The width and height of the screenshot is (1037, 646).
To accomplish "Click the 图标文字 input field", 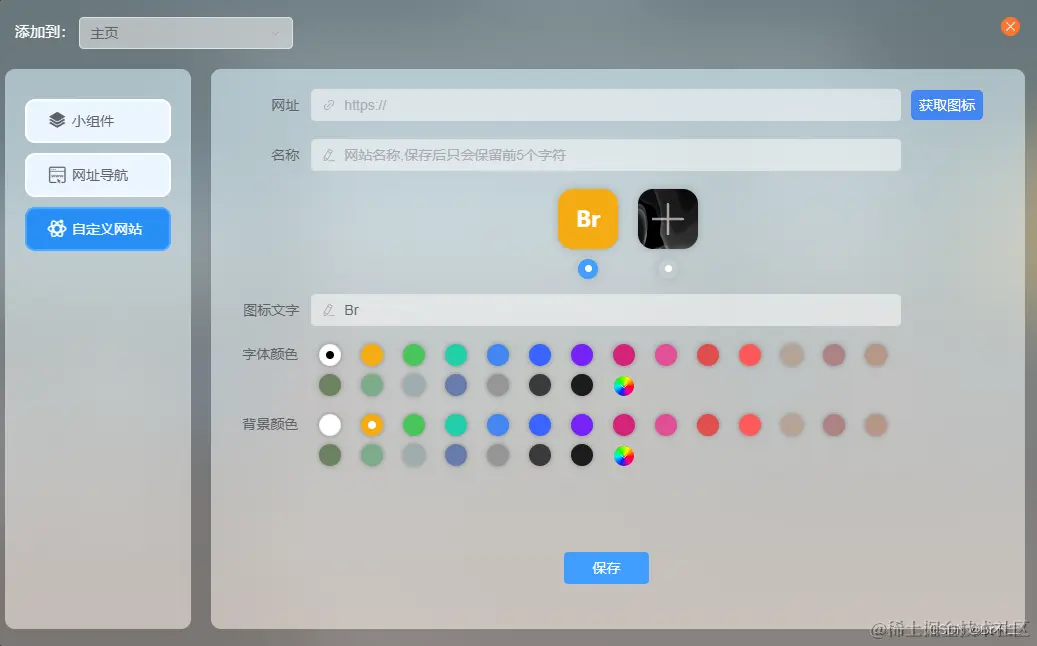I will click(606, 310).
